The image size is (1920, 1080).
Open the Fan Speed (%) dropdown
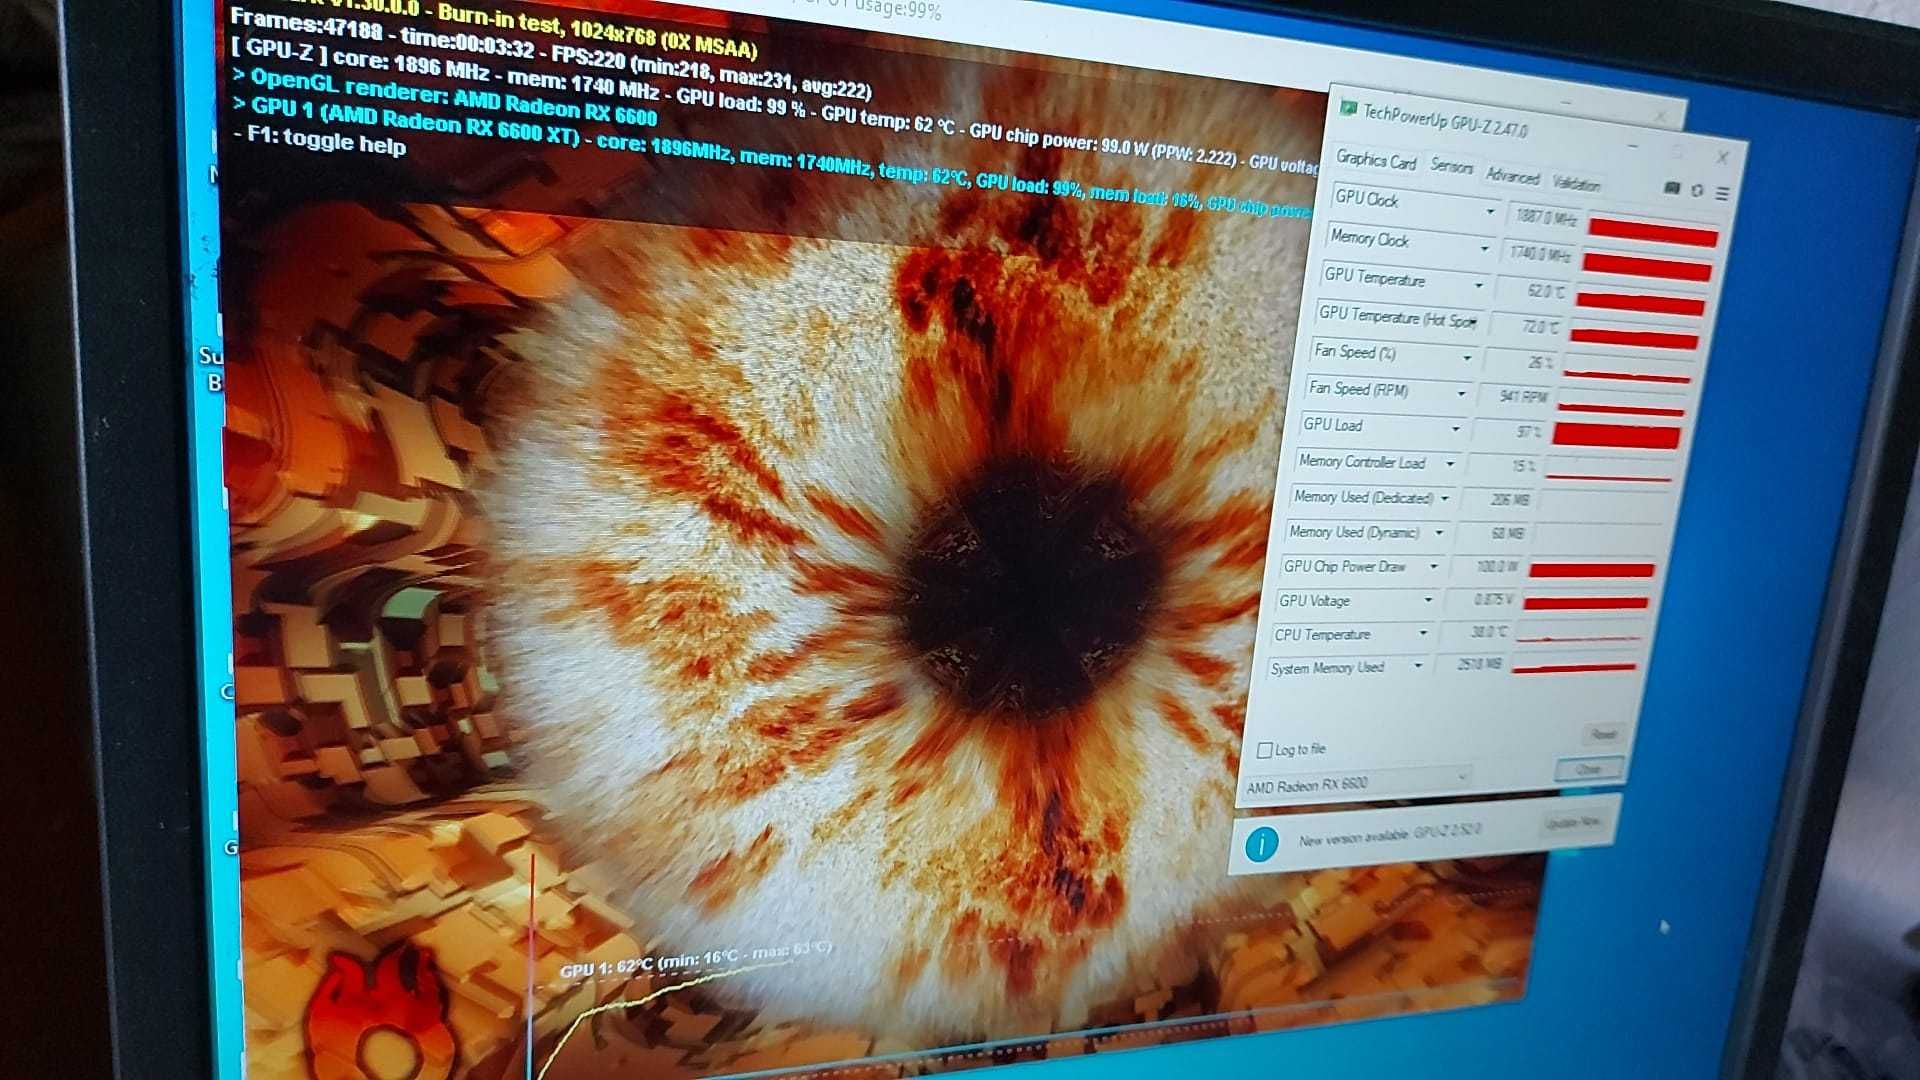1467,358
